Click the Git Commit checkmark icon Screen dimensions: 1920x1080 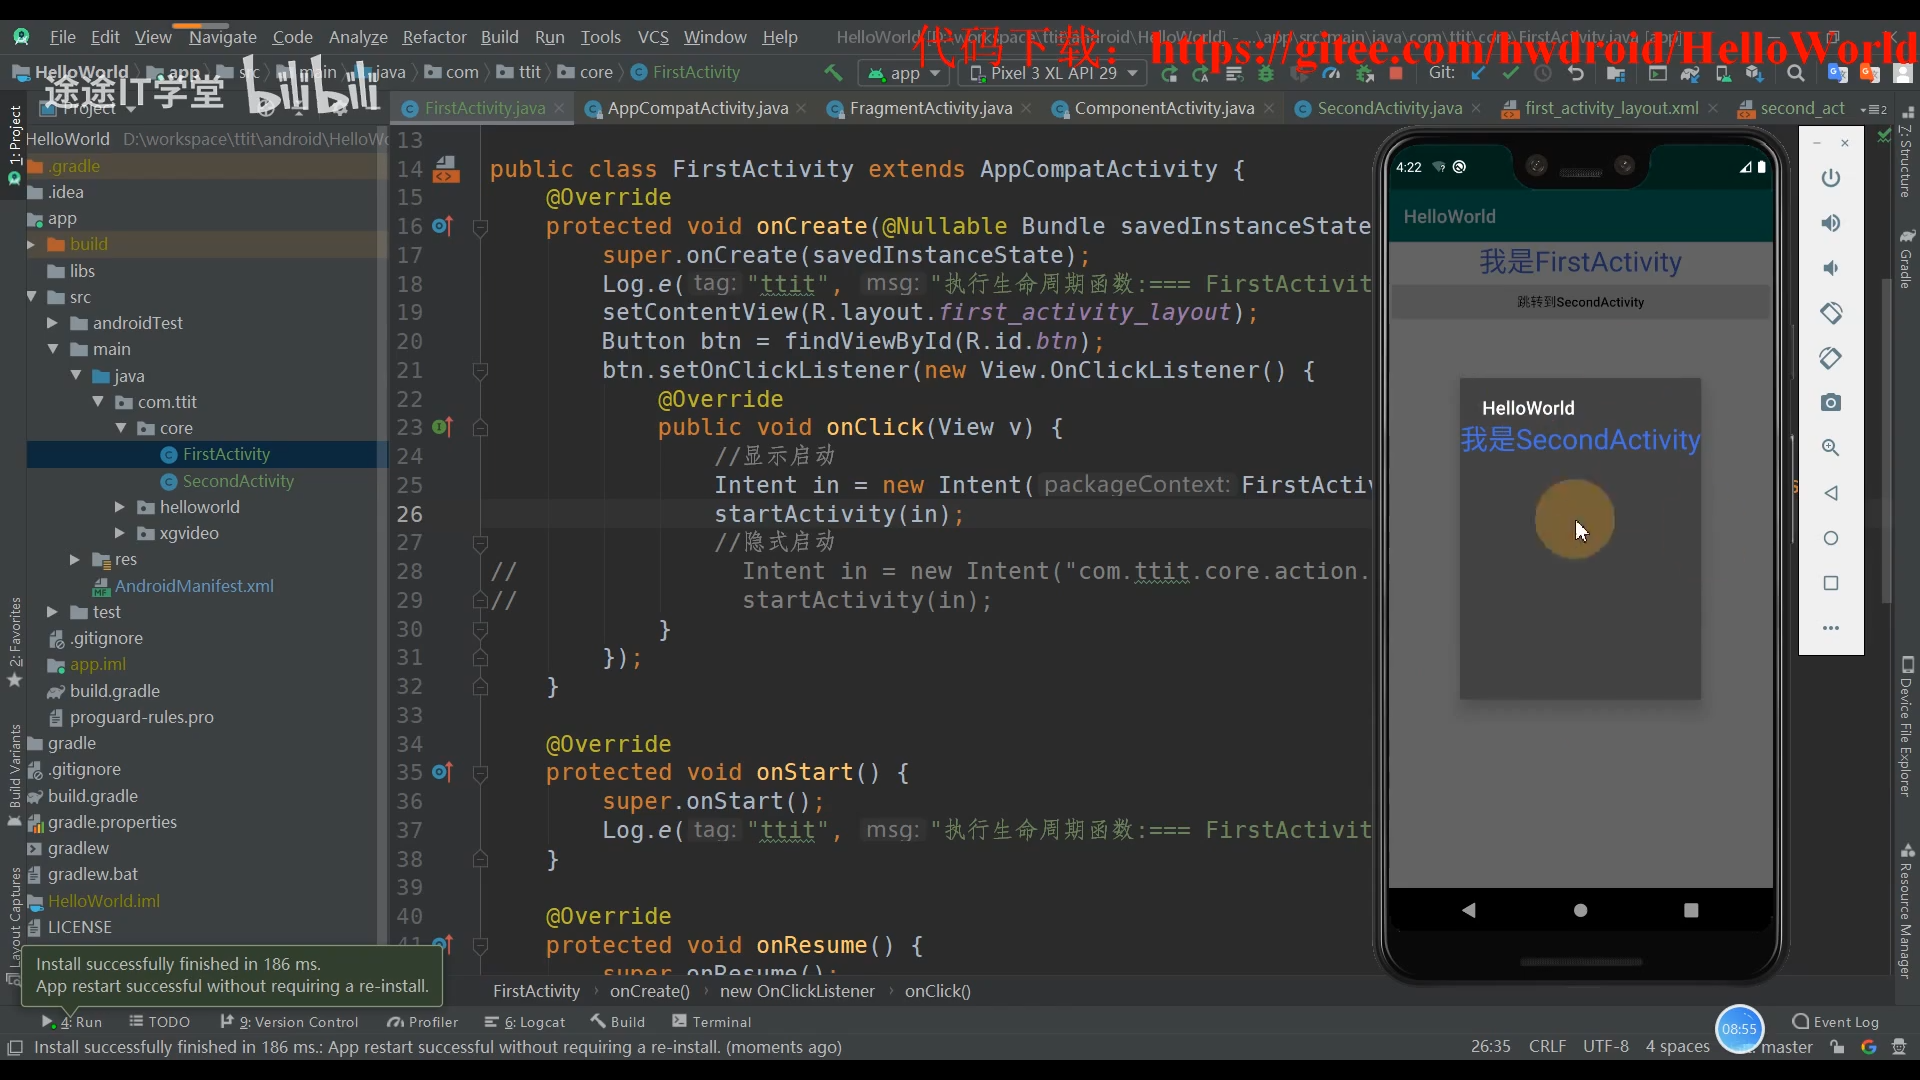click(x=1510, y=73)
